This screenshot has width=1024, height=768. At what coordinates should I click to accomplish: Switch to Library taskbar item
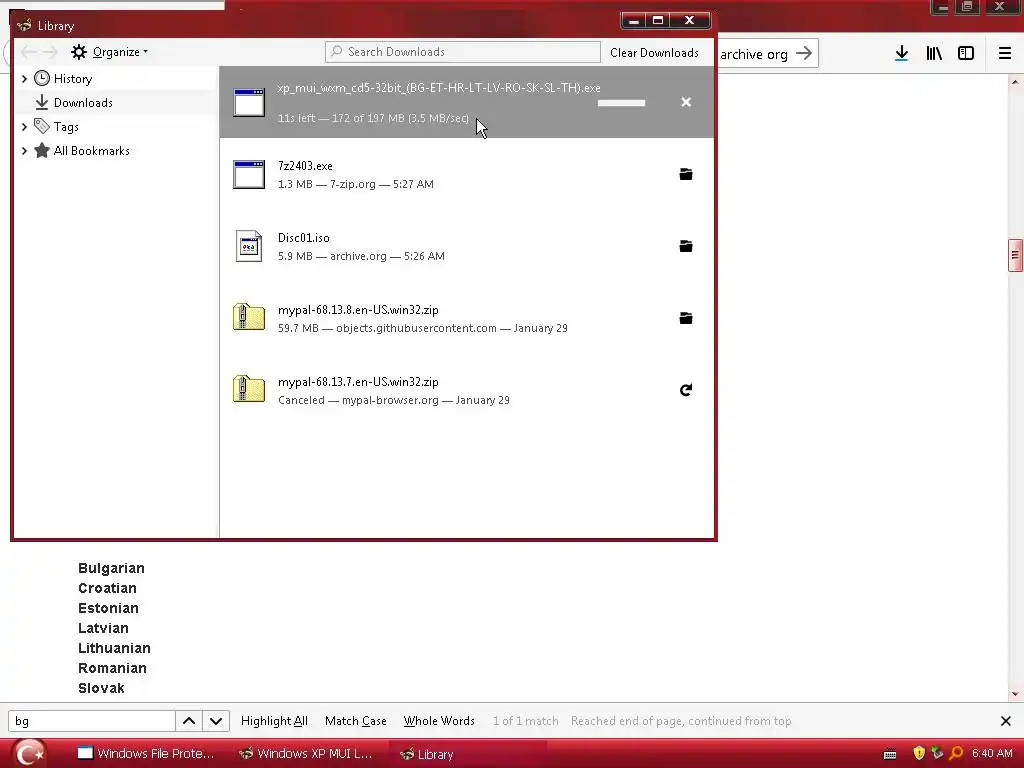point(467,754)
